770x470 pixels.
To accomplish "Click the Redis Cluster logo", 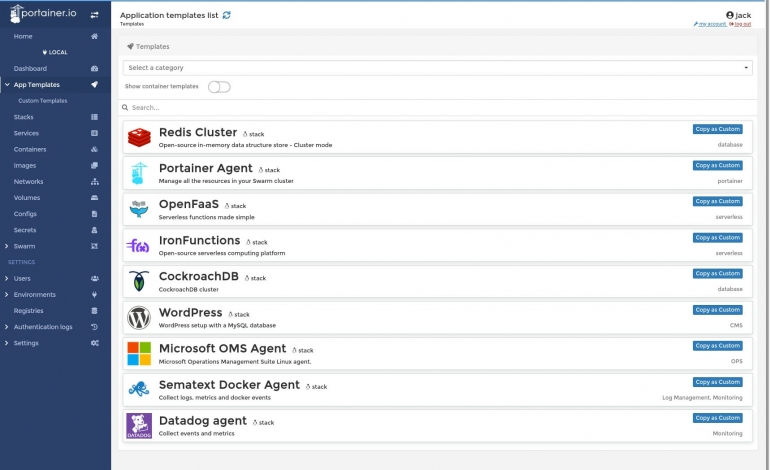I will [x=139, y=138].
